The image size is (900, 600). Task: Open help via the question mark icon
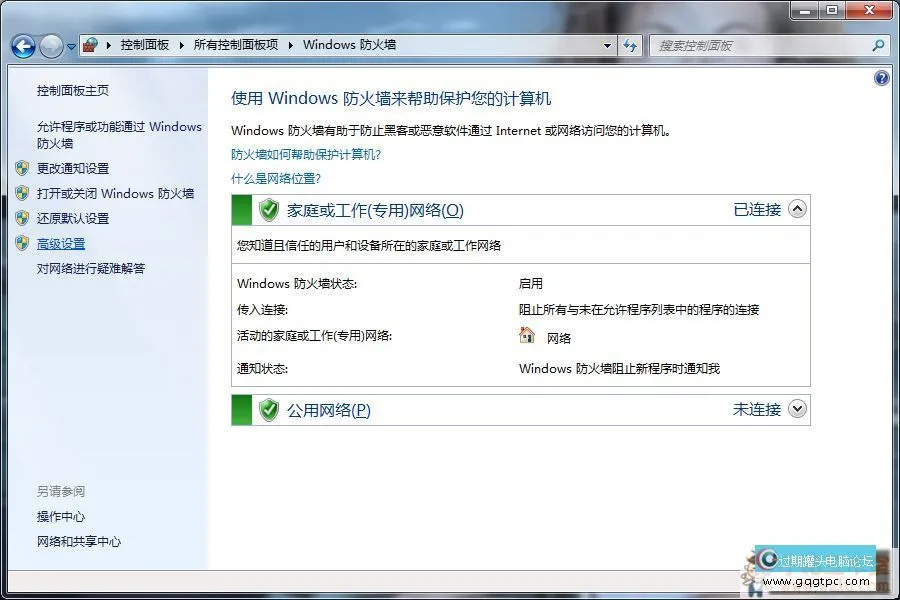(880, 77)
